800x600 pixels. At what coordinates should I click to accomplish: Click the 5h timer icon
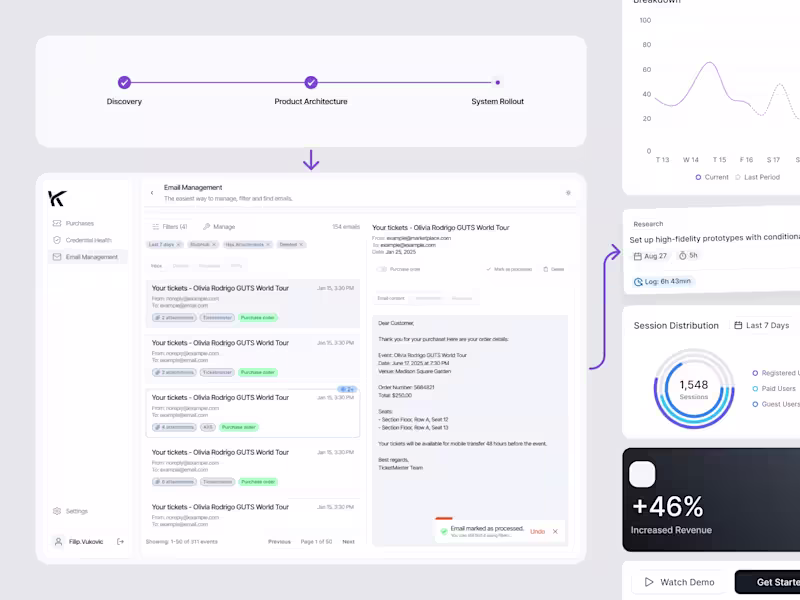(682, 256)
